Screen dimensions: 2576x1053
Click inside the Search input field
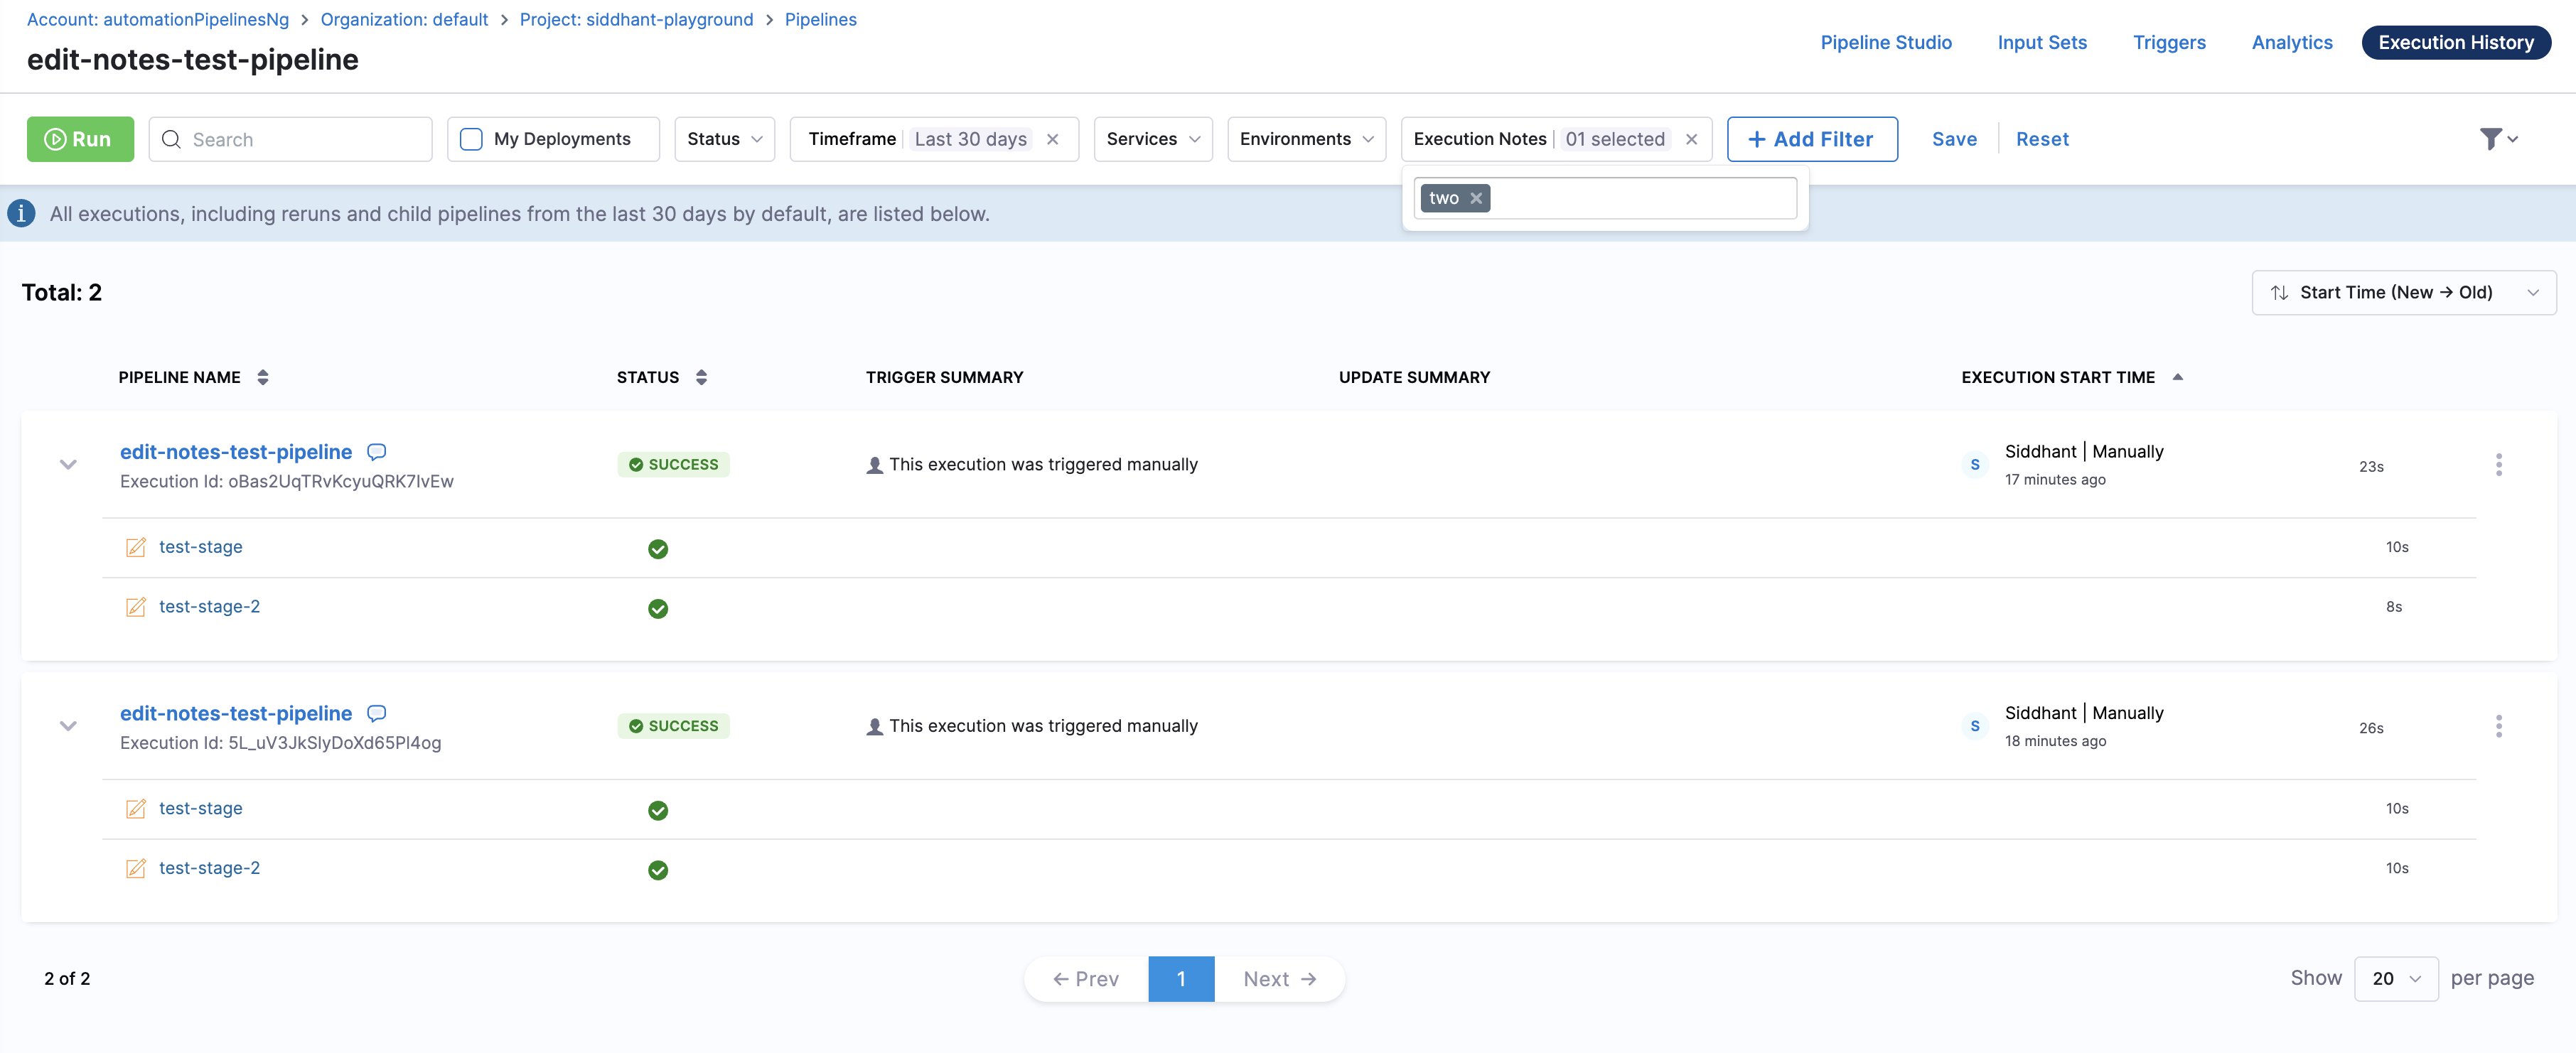tap(290, 139)
